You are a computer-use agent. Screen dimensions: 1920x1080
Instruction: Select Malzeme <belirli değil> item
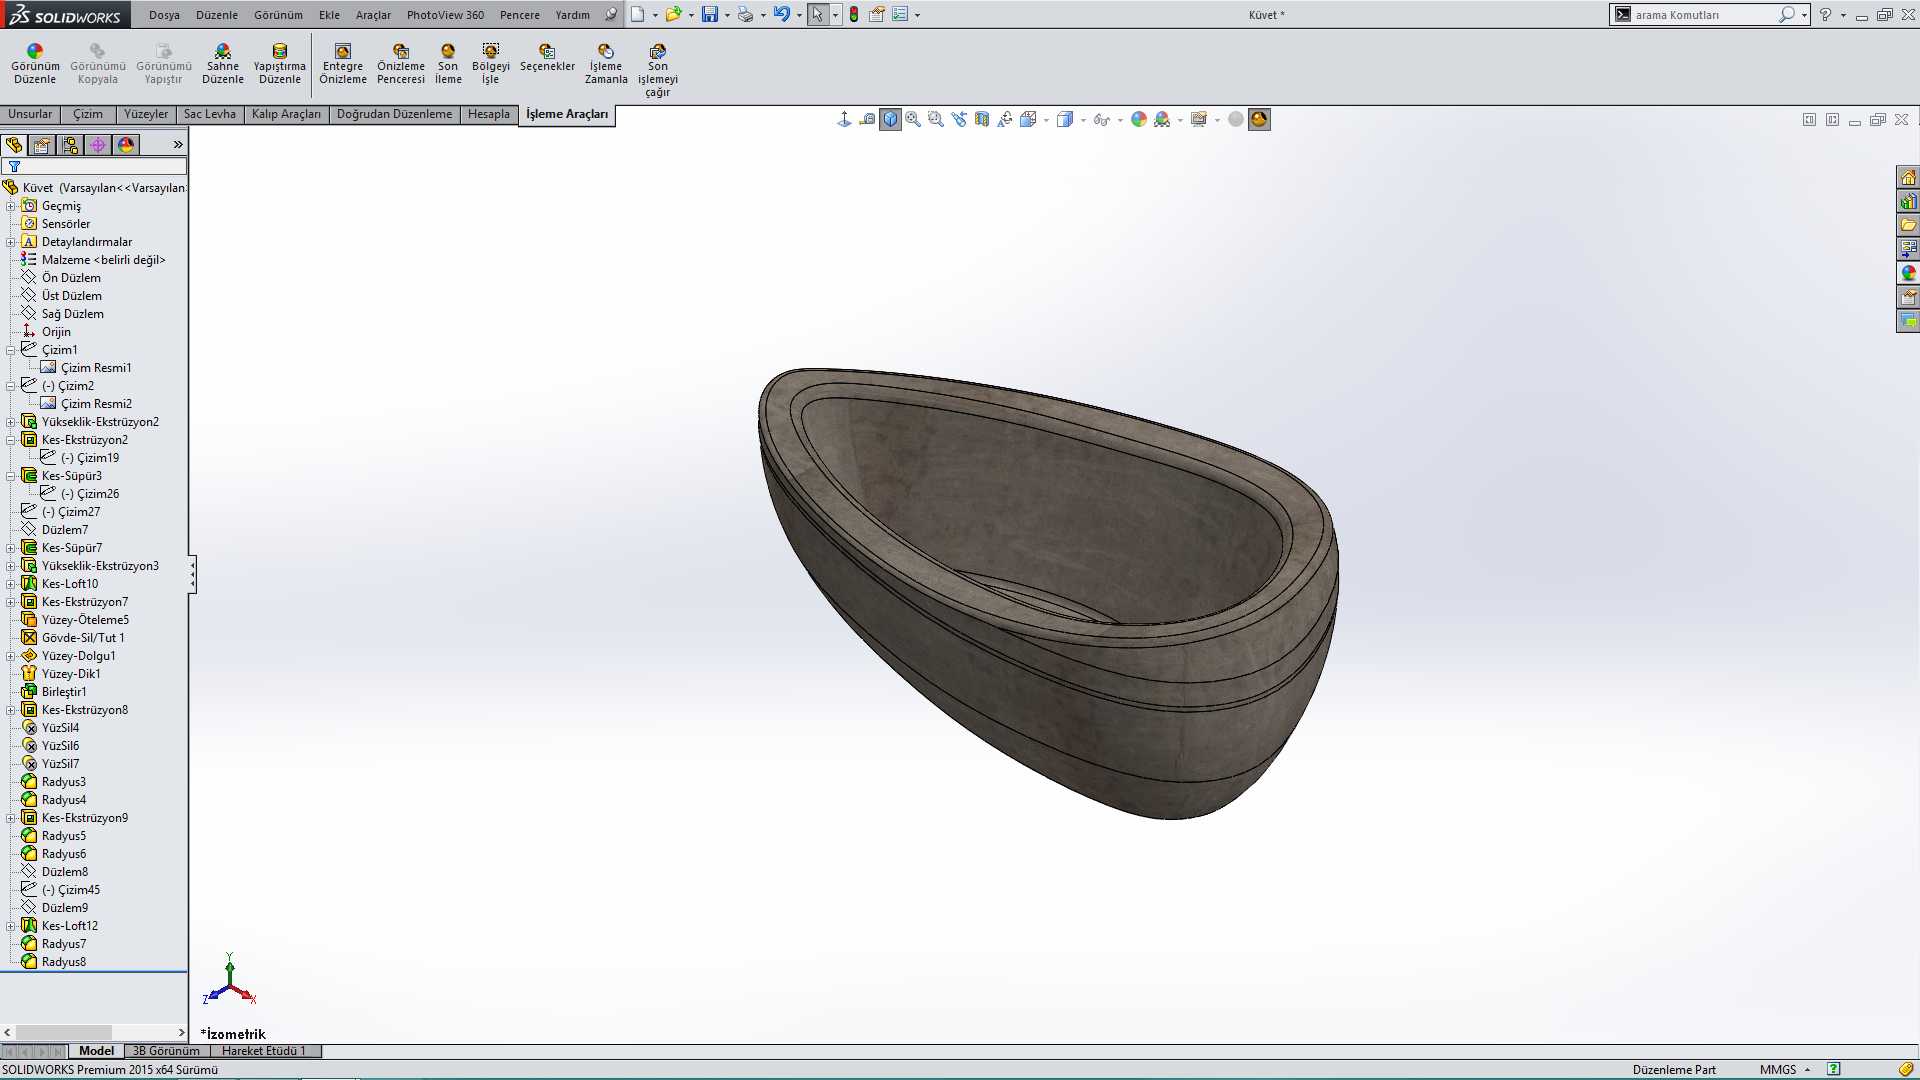pyautogui.click(x=103, y=260)
